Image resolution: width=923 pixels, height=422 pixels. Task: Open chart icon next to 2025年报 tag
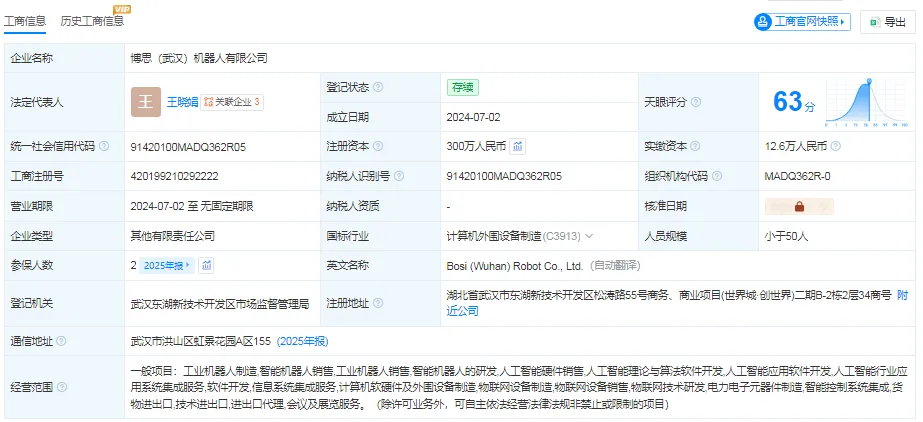point(206,265)
